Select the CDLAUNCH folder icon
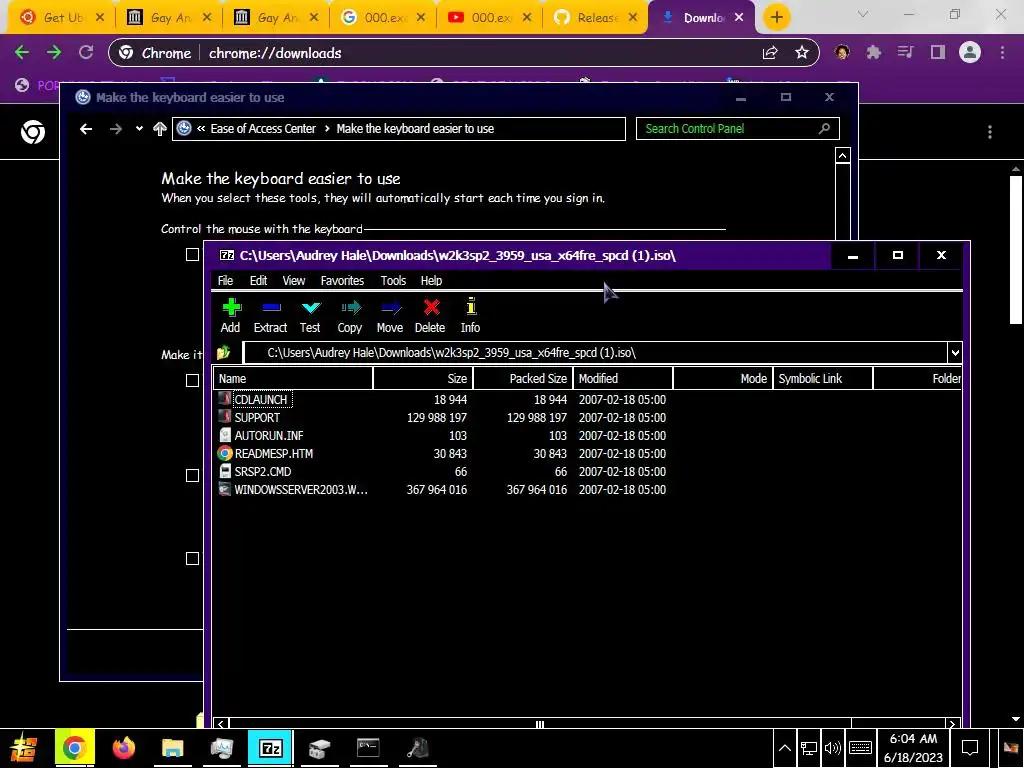 click(x=225, y=399)
